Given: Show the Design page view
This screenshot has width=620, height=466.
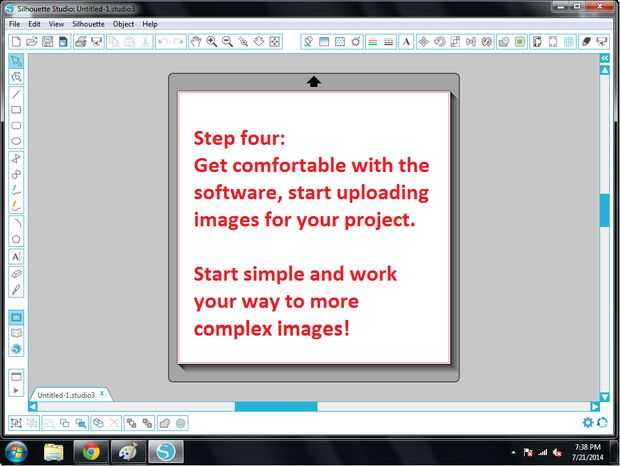Looking at the screenshot, I should pos(16,317).
